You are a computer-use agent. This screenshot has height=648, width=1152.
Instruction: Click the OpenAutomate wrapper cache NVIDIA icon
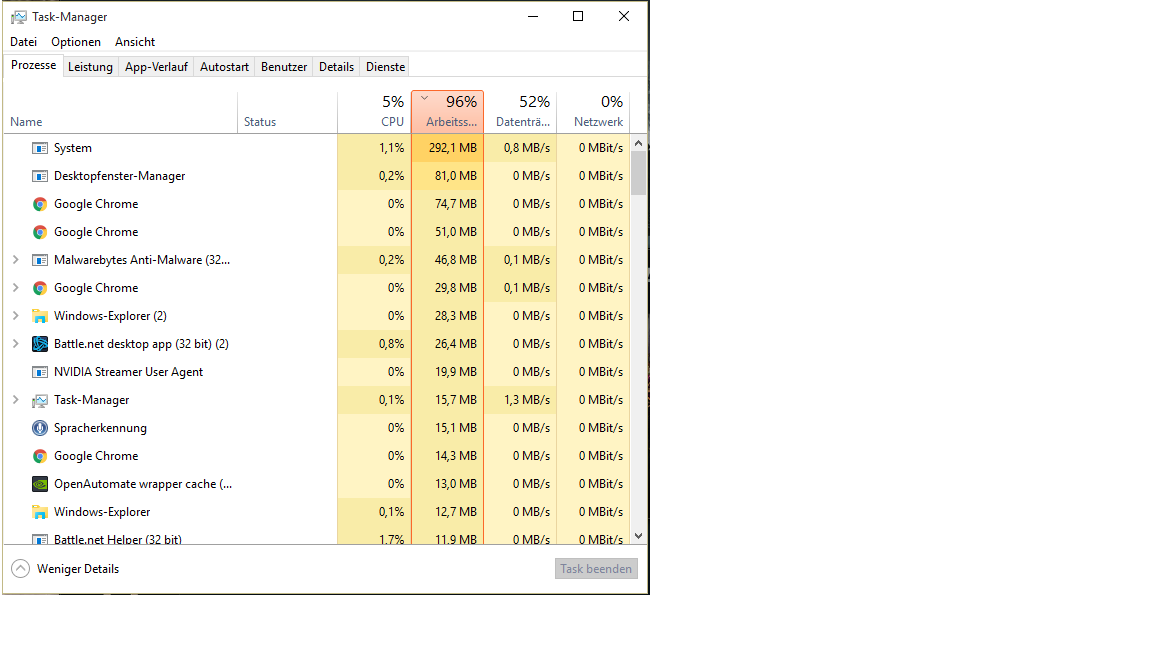click(x=40, y=484)
